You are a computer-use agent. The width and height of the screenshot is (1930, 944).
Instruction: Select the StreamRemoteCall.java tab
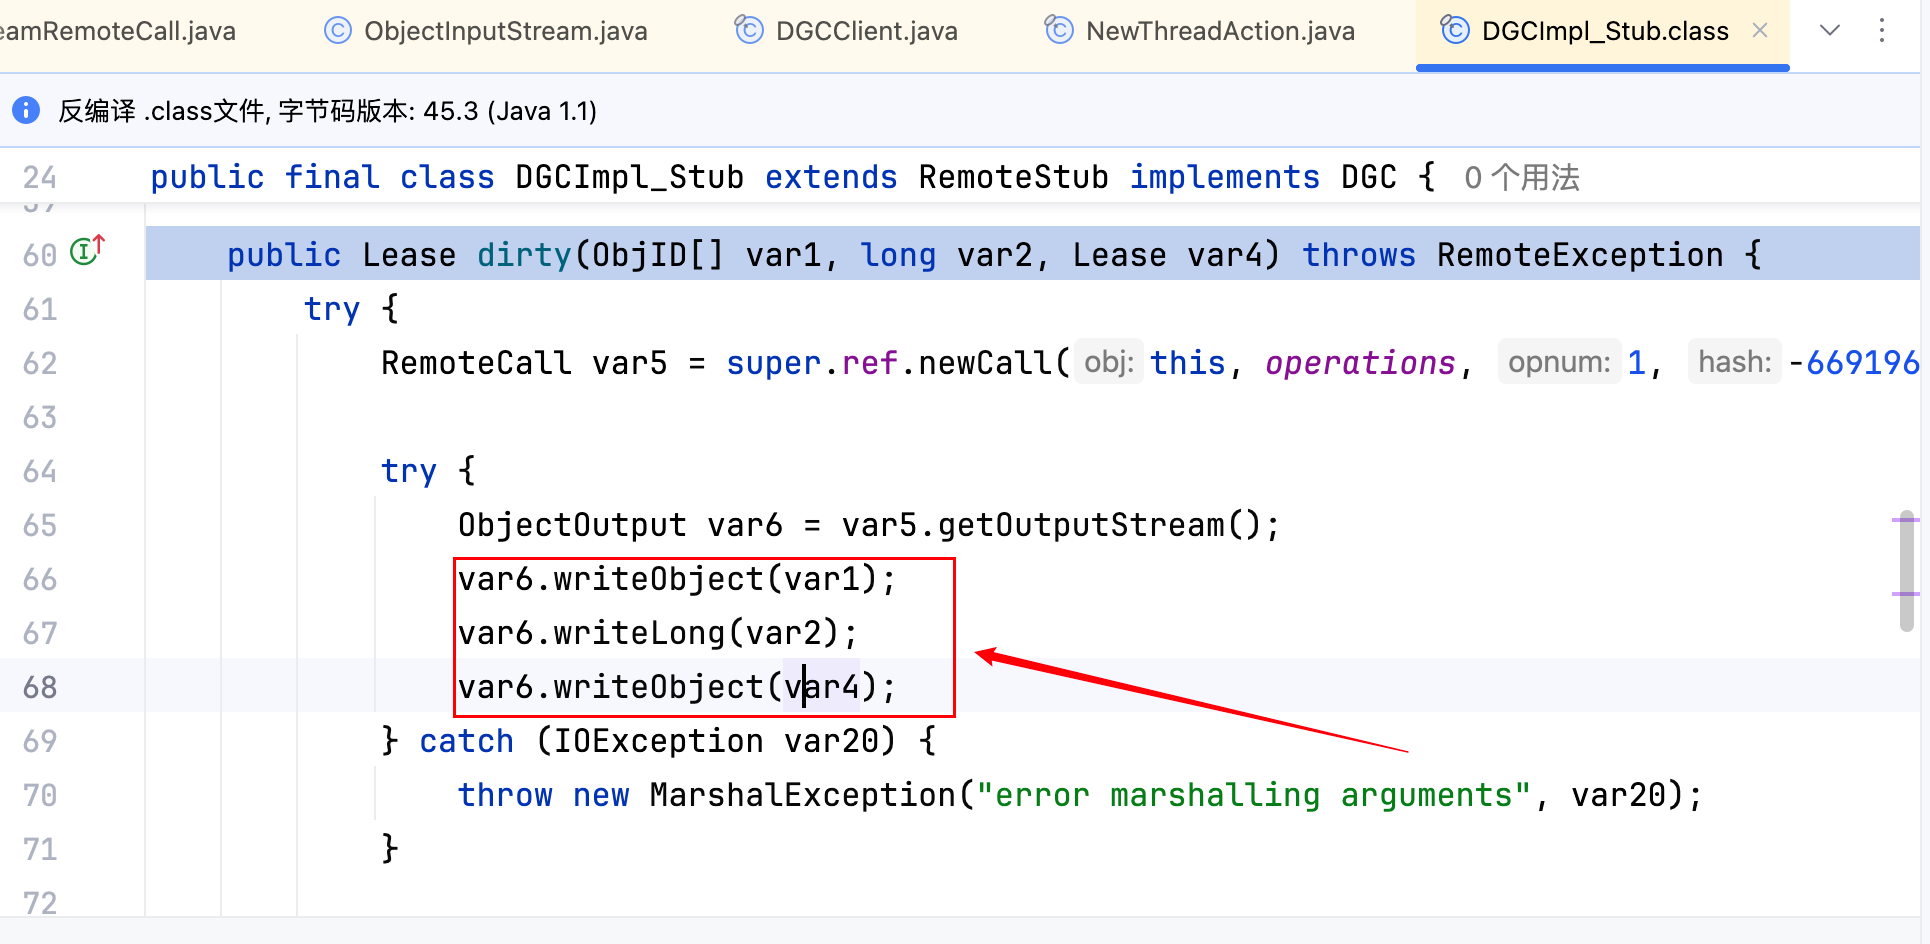(117, 31)
